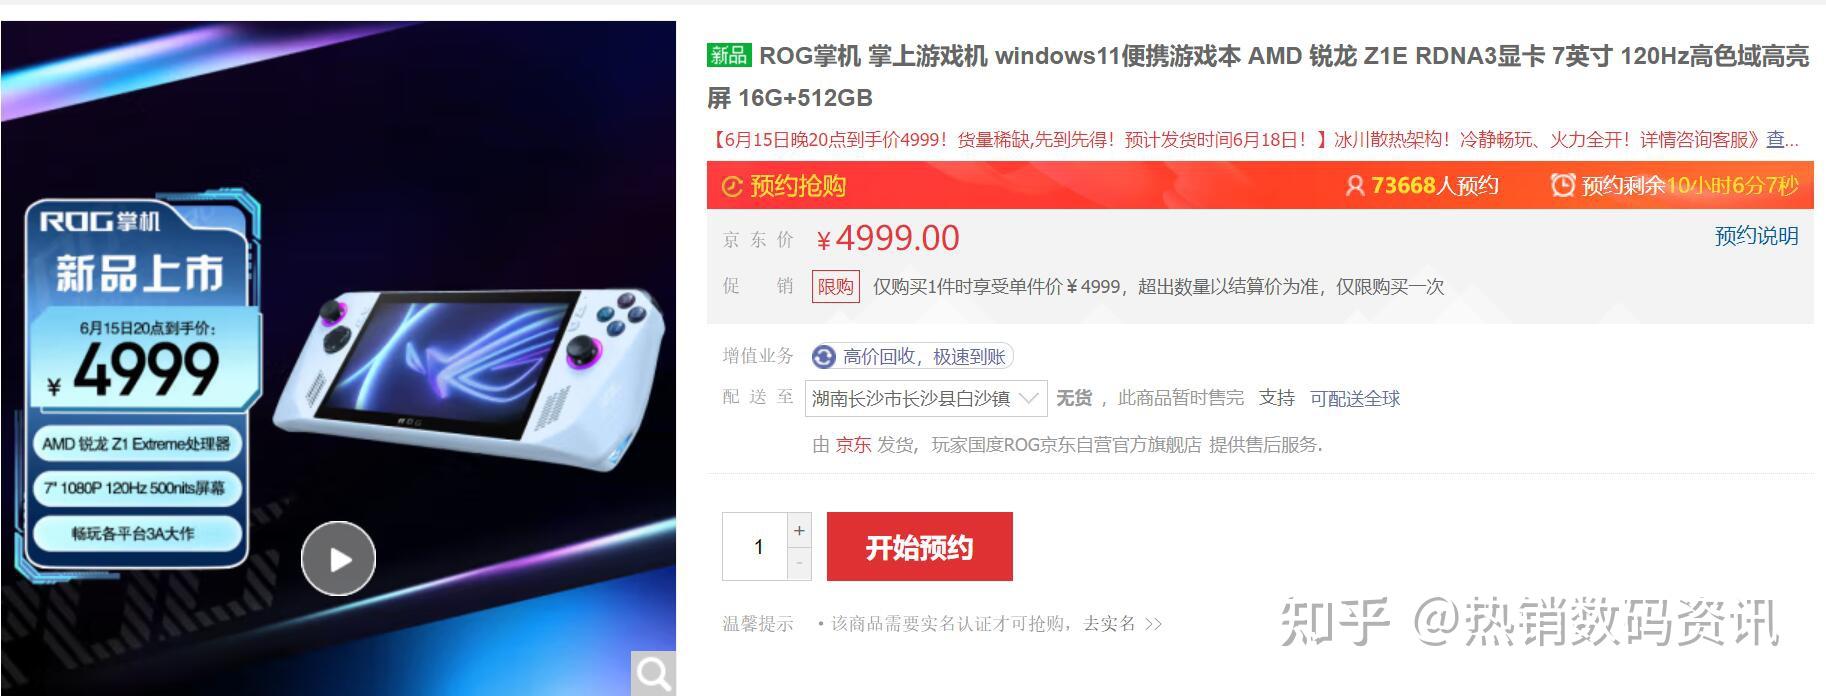Click the 高价回收 recycle icon
The width and height of the screenshot is (1826, 696).
point(824,357)
